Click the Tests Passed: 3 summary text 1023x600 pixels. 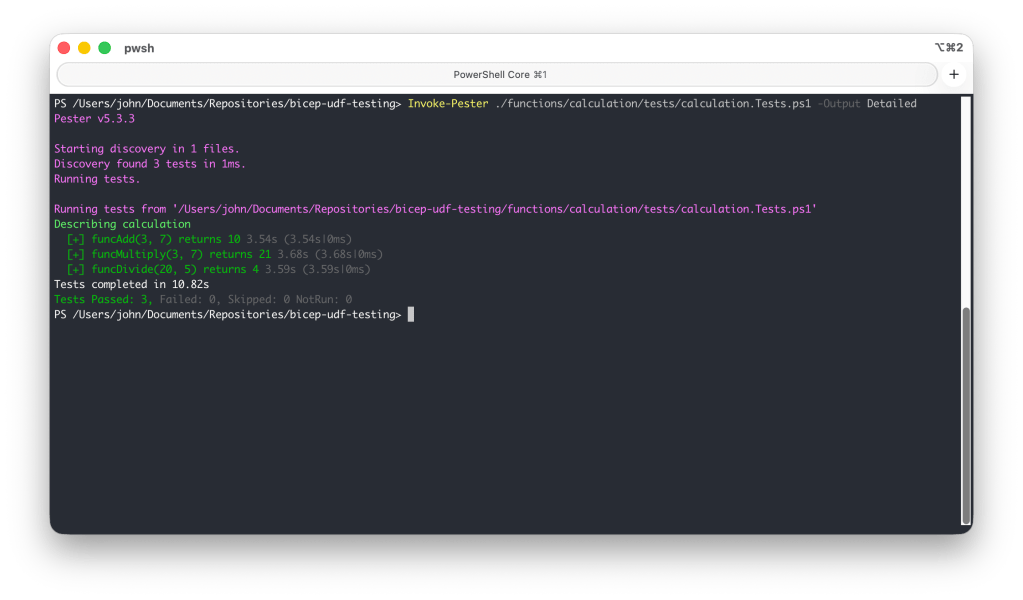(x=103, y=299)
